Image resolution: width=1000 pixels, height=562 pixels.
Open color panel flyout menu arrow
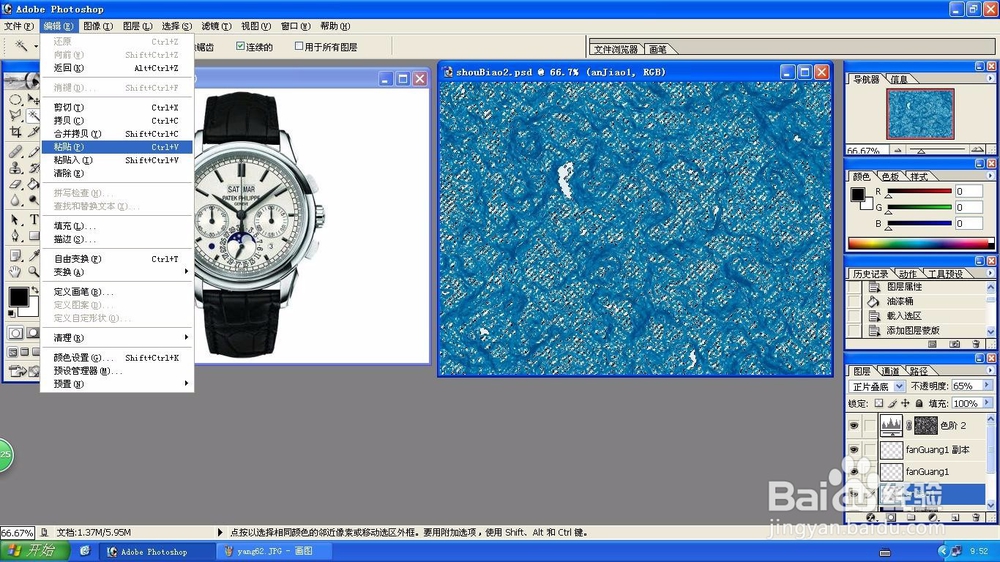tap(990, 176)
